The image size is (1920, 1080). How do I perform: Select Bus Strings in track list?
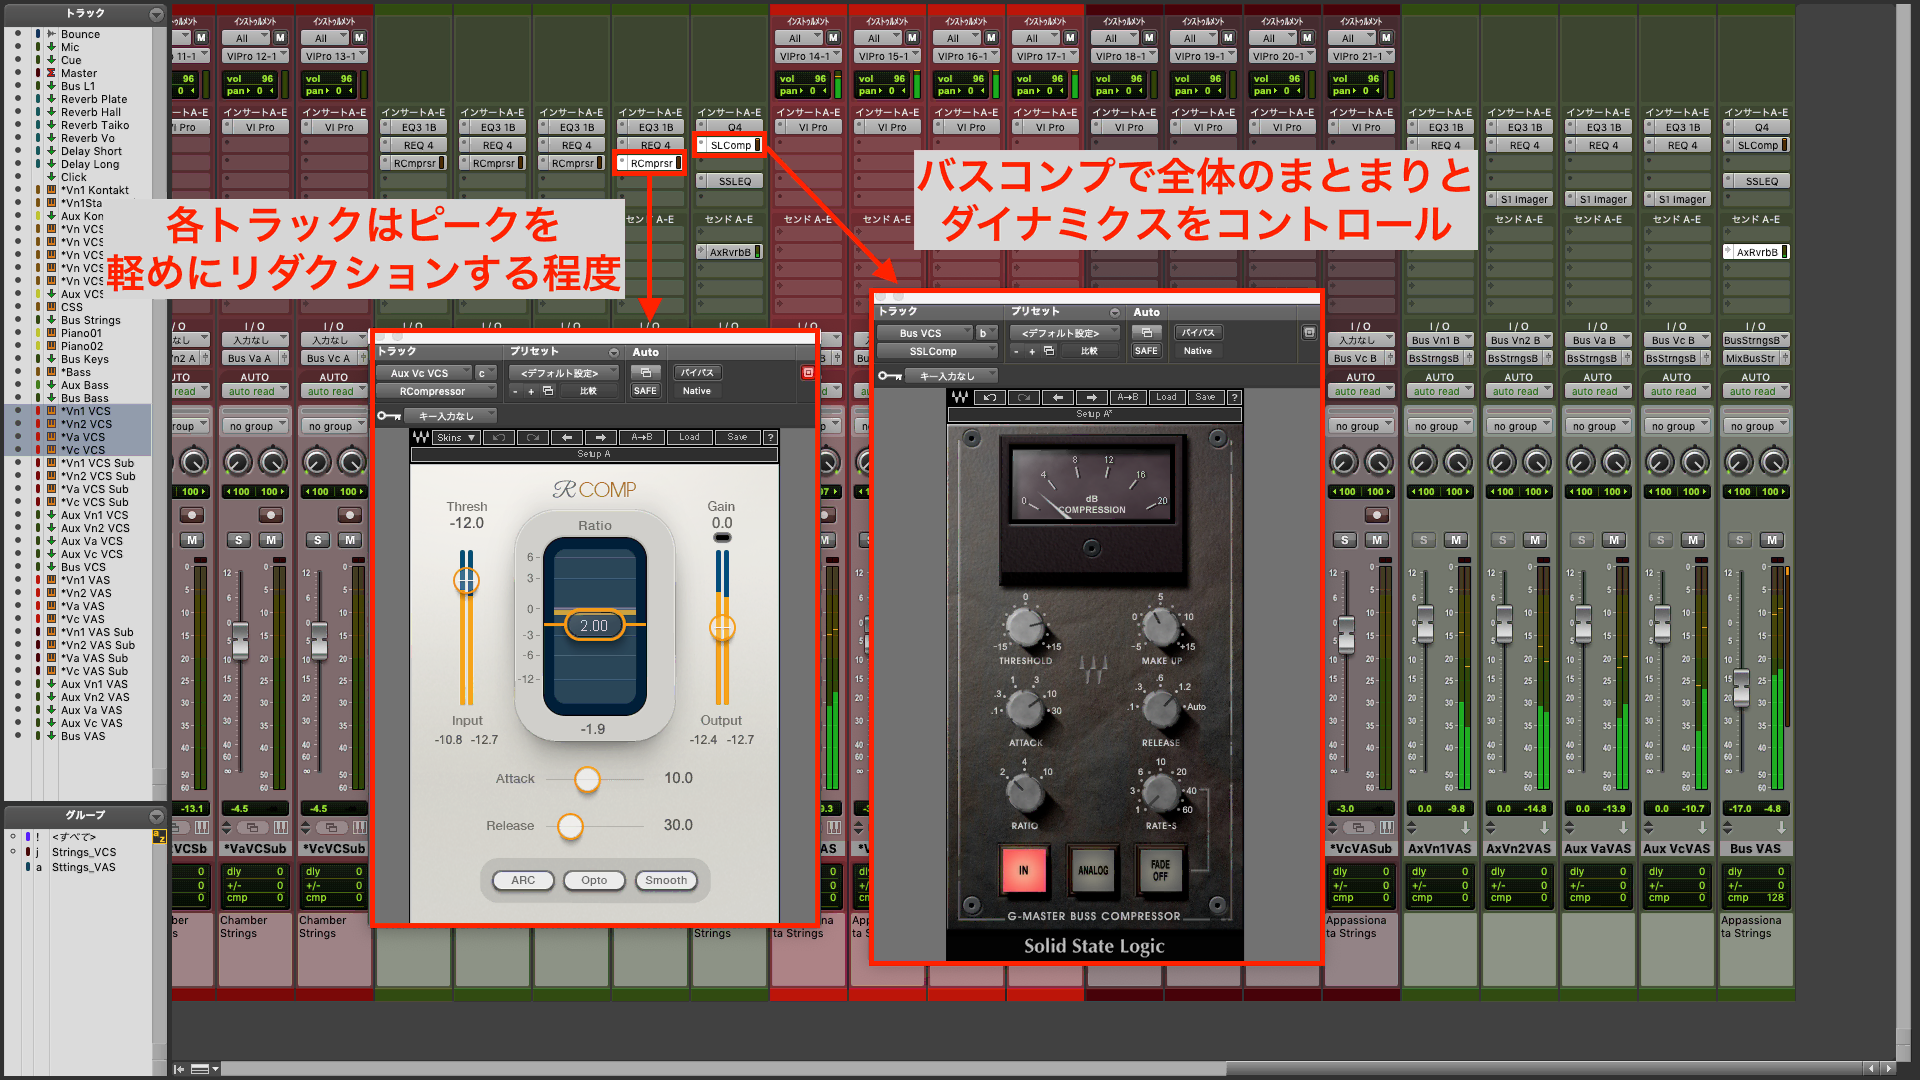[x=91, y=320]
